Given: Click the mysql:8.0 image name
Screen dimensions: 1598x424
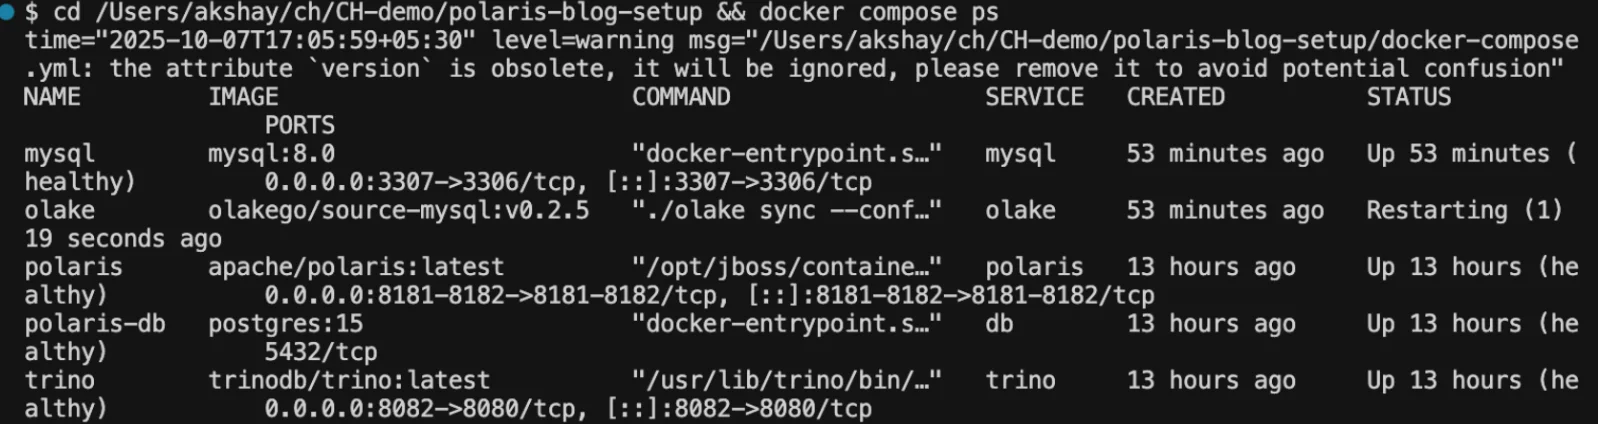Looking at the screenshot, I should point(271,154).
